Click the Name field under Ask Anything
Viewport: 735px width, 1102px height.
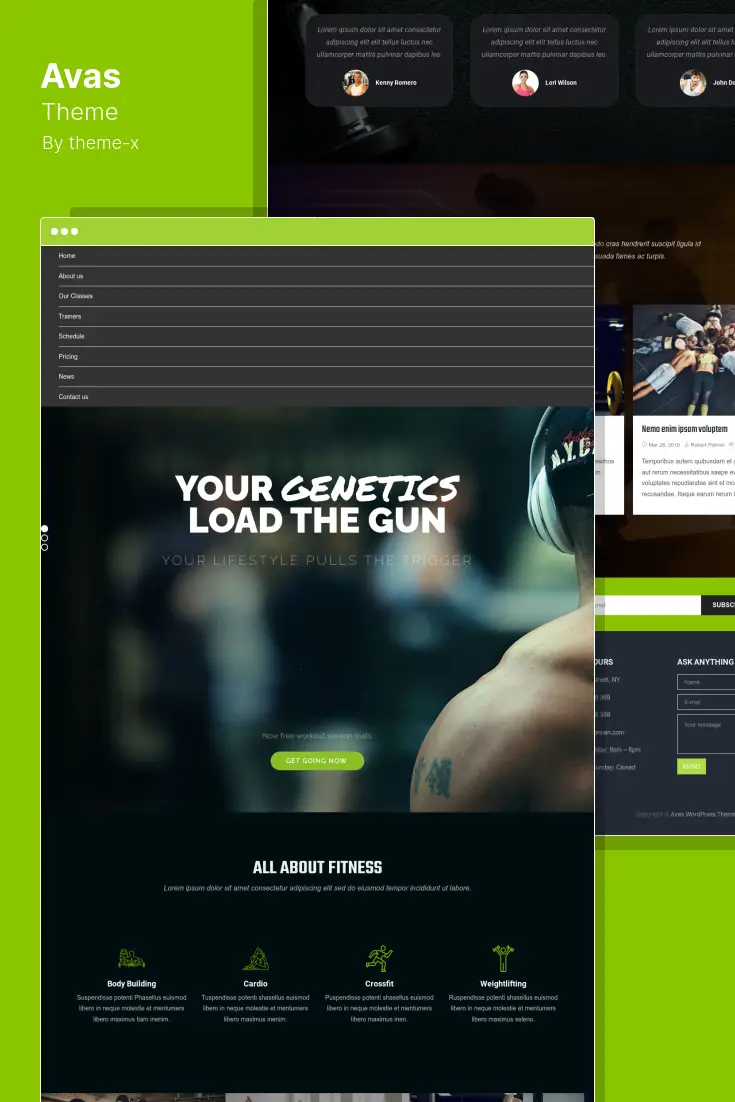point(706,682)
